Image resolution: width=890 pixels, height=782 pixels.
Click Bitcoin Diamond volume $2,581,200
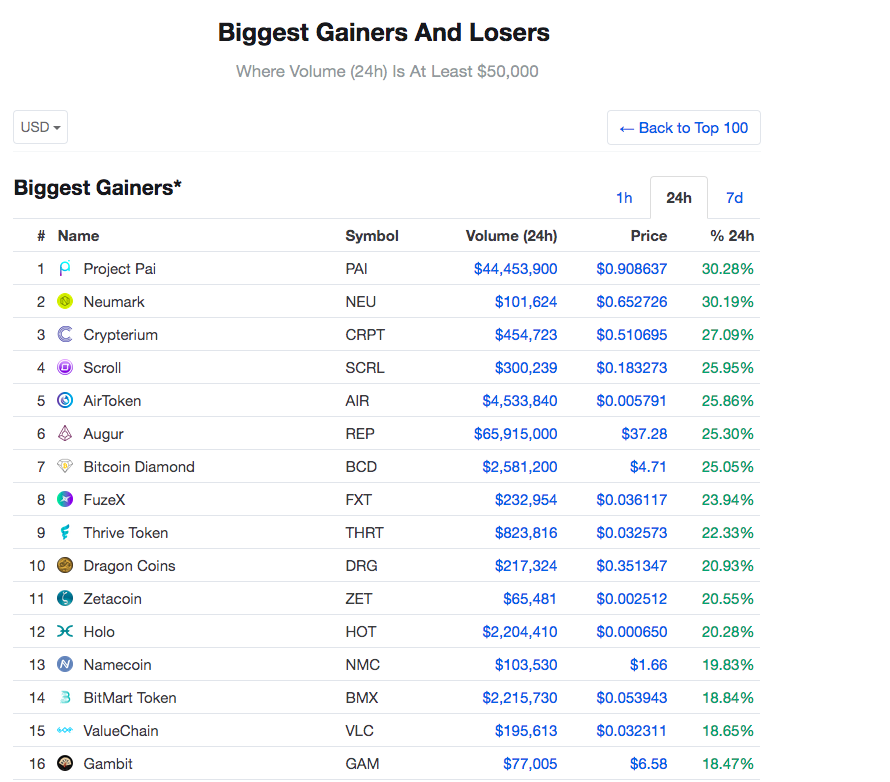tap(520, 466)
